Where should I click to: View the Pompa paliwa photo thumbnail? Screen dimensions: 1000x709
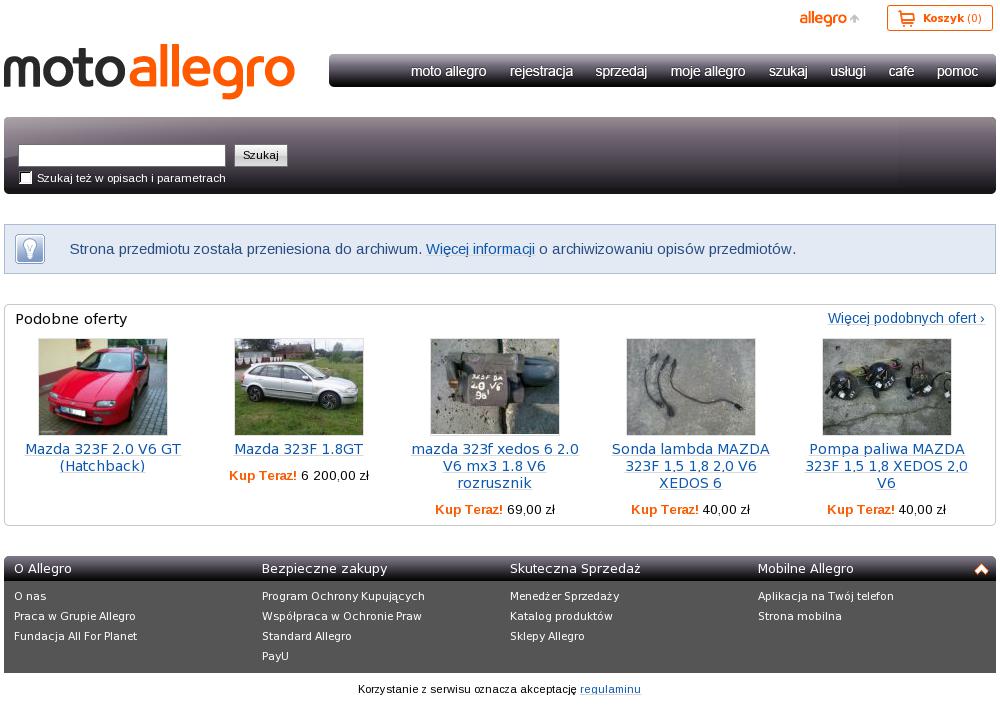[x=886, y=387]
